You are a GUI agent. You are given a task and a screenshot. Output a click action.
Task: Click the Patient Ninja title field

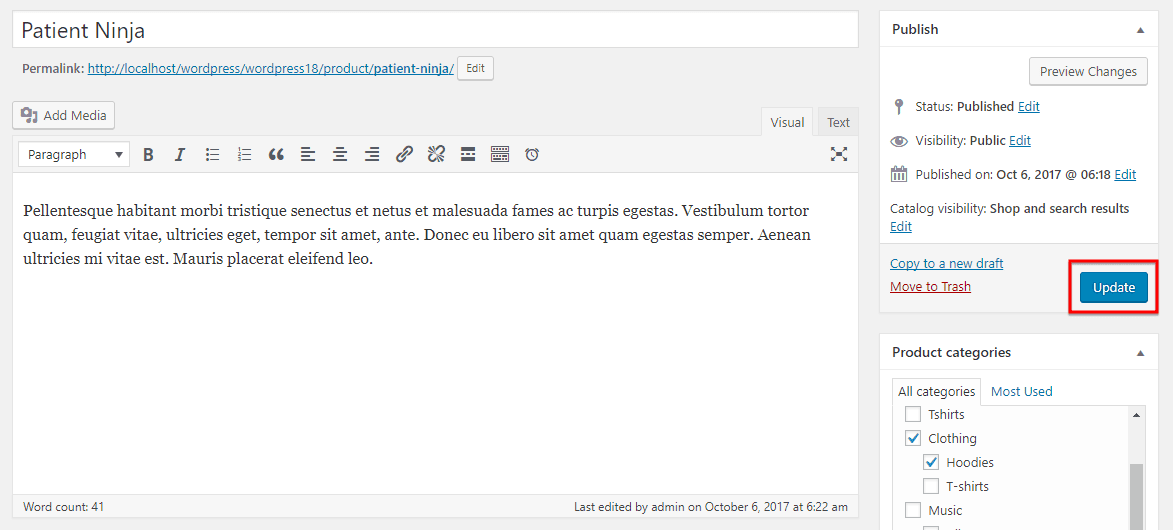point(435,30)
